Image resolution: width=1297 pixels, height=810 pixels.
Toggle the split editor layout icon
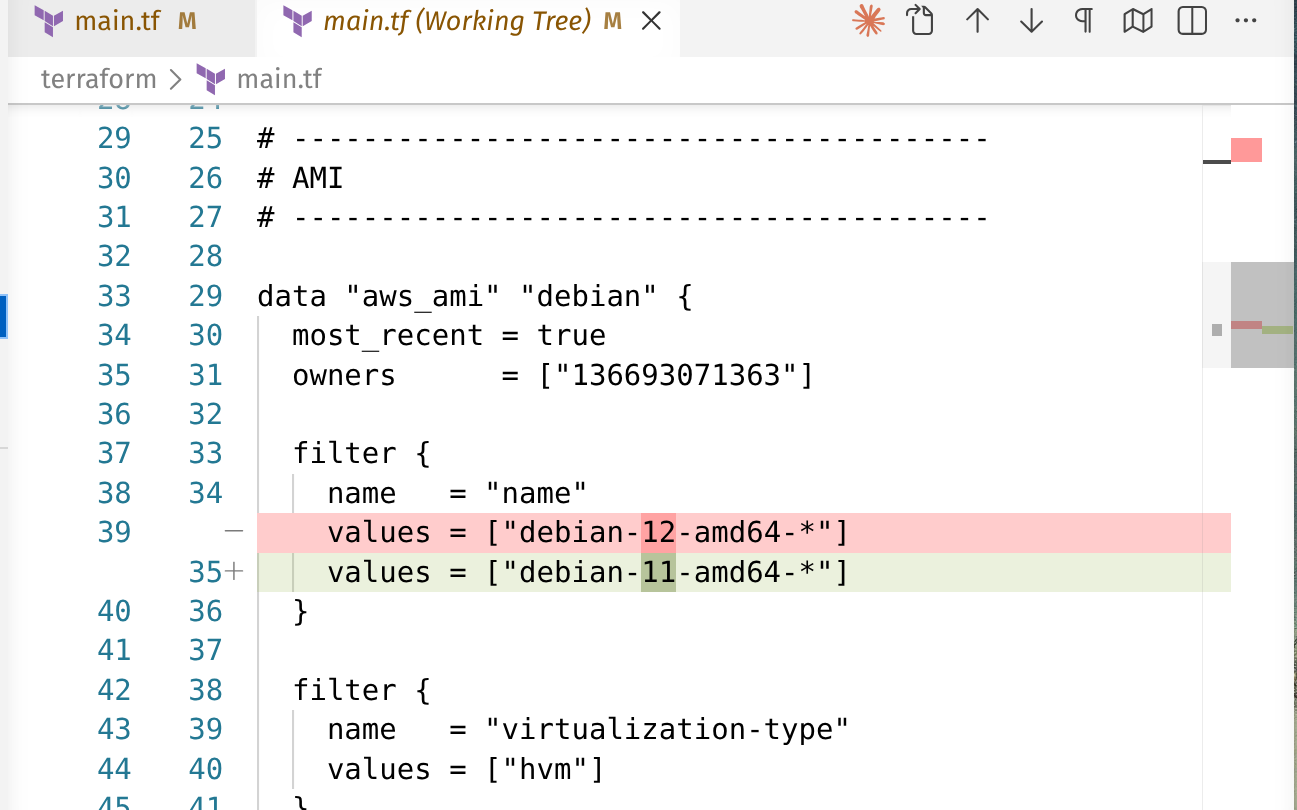(x=1192, y=21)
